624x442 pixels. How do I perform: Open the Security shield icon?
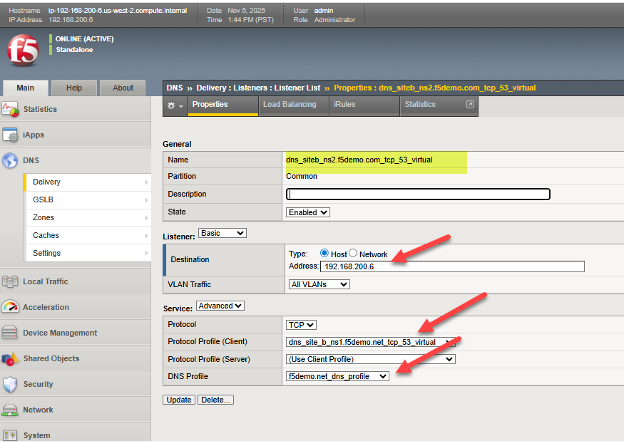point(11,384)
